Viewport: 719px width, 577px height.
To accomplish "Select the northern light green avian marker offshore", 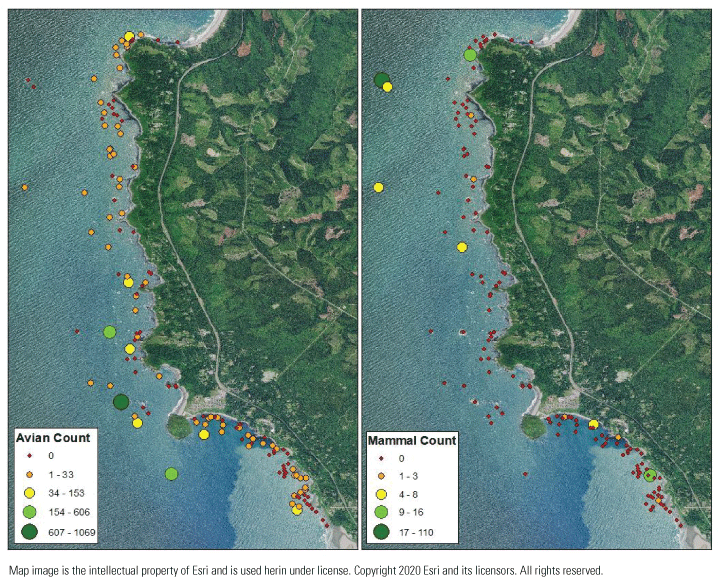I will point(109,331).
